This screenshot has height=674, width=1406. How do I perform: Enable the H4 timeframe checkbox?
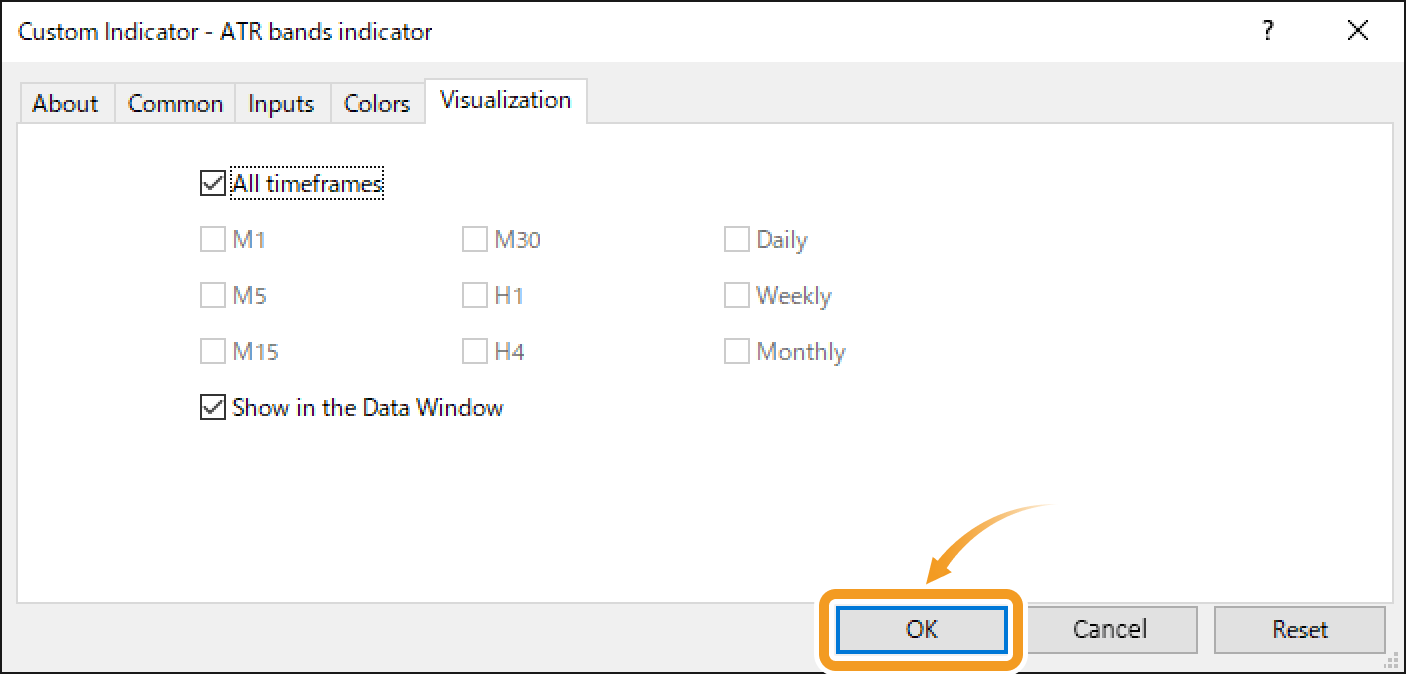tap(474, 351)
